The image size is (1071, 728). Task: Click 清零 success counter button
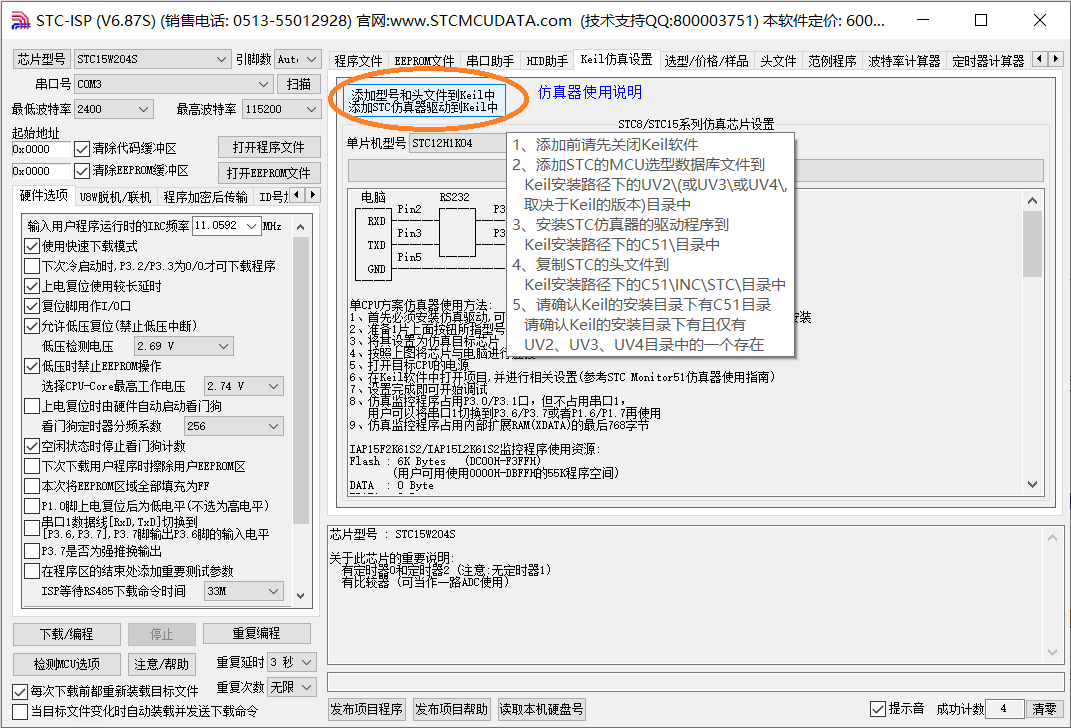point(1044,709)
